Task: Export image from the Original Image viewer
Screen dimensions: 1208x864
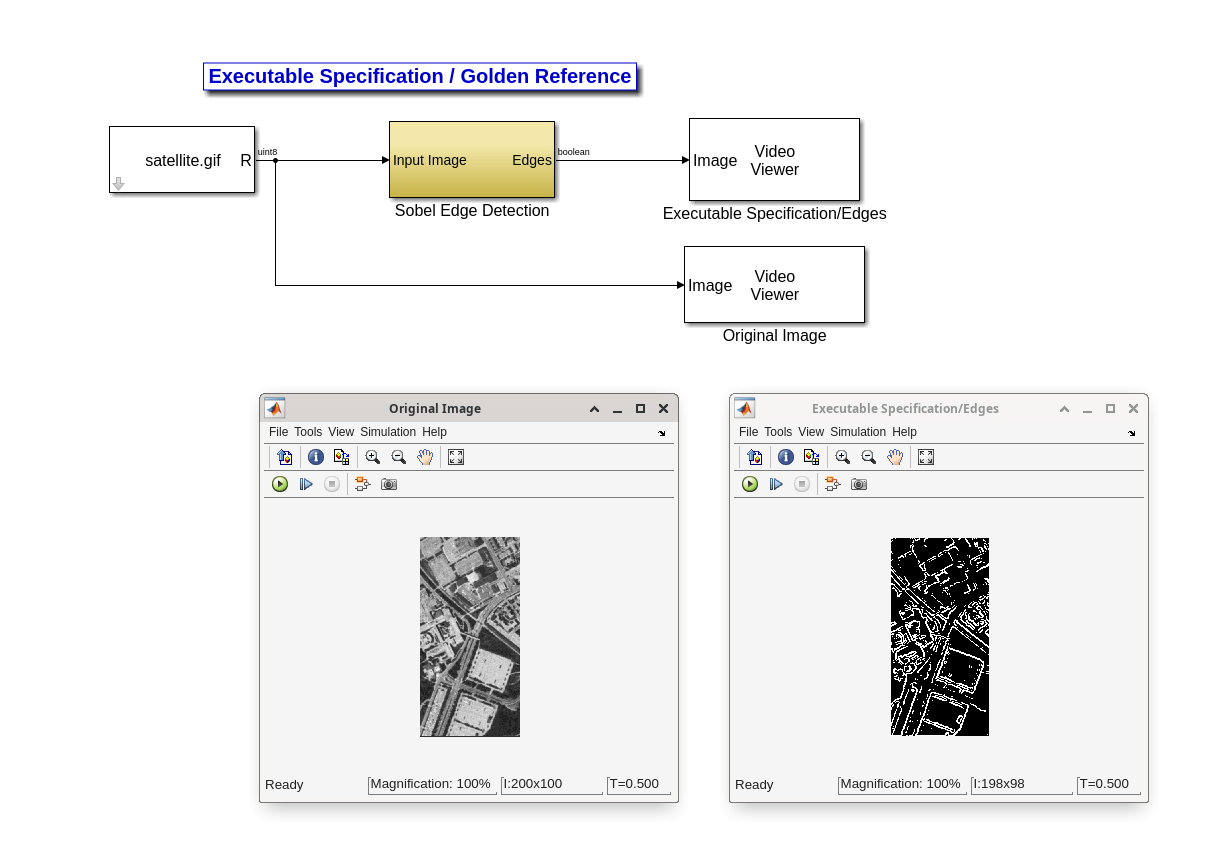Action: click(284, 457)
